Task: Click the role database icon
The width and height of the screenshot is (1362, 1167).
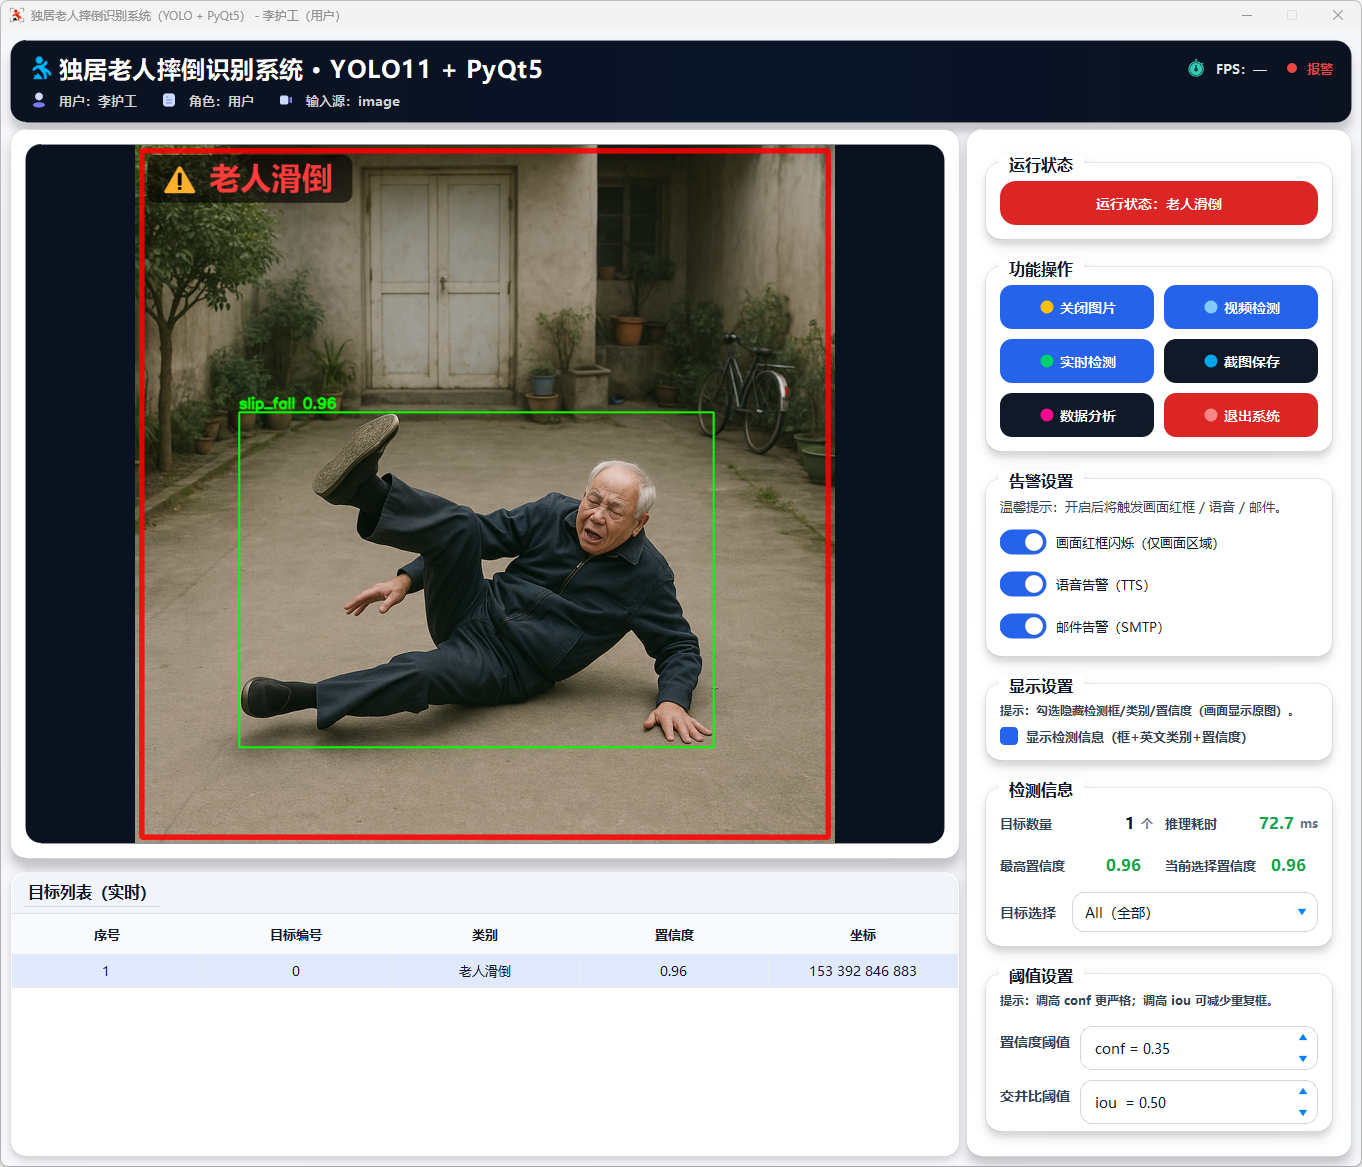Action: (x=169, y=100)
